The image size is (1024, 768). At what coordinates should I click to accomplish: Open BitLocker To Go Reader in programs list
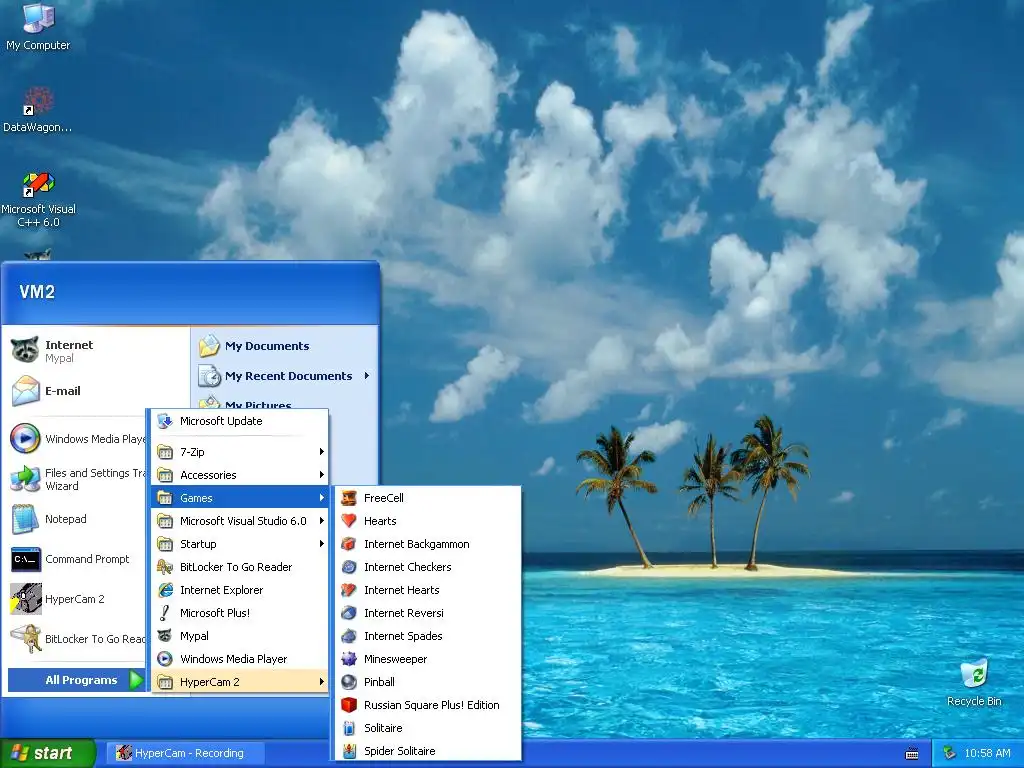(239, 567)
